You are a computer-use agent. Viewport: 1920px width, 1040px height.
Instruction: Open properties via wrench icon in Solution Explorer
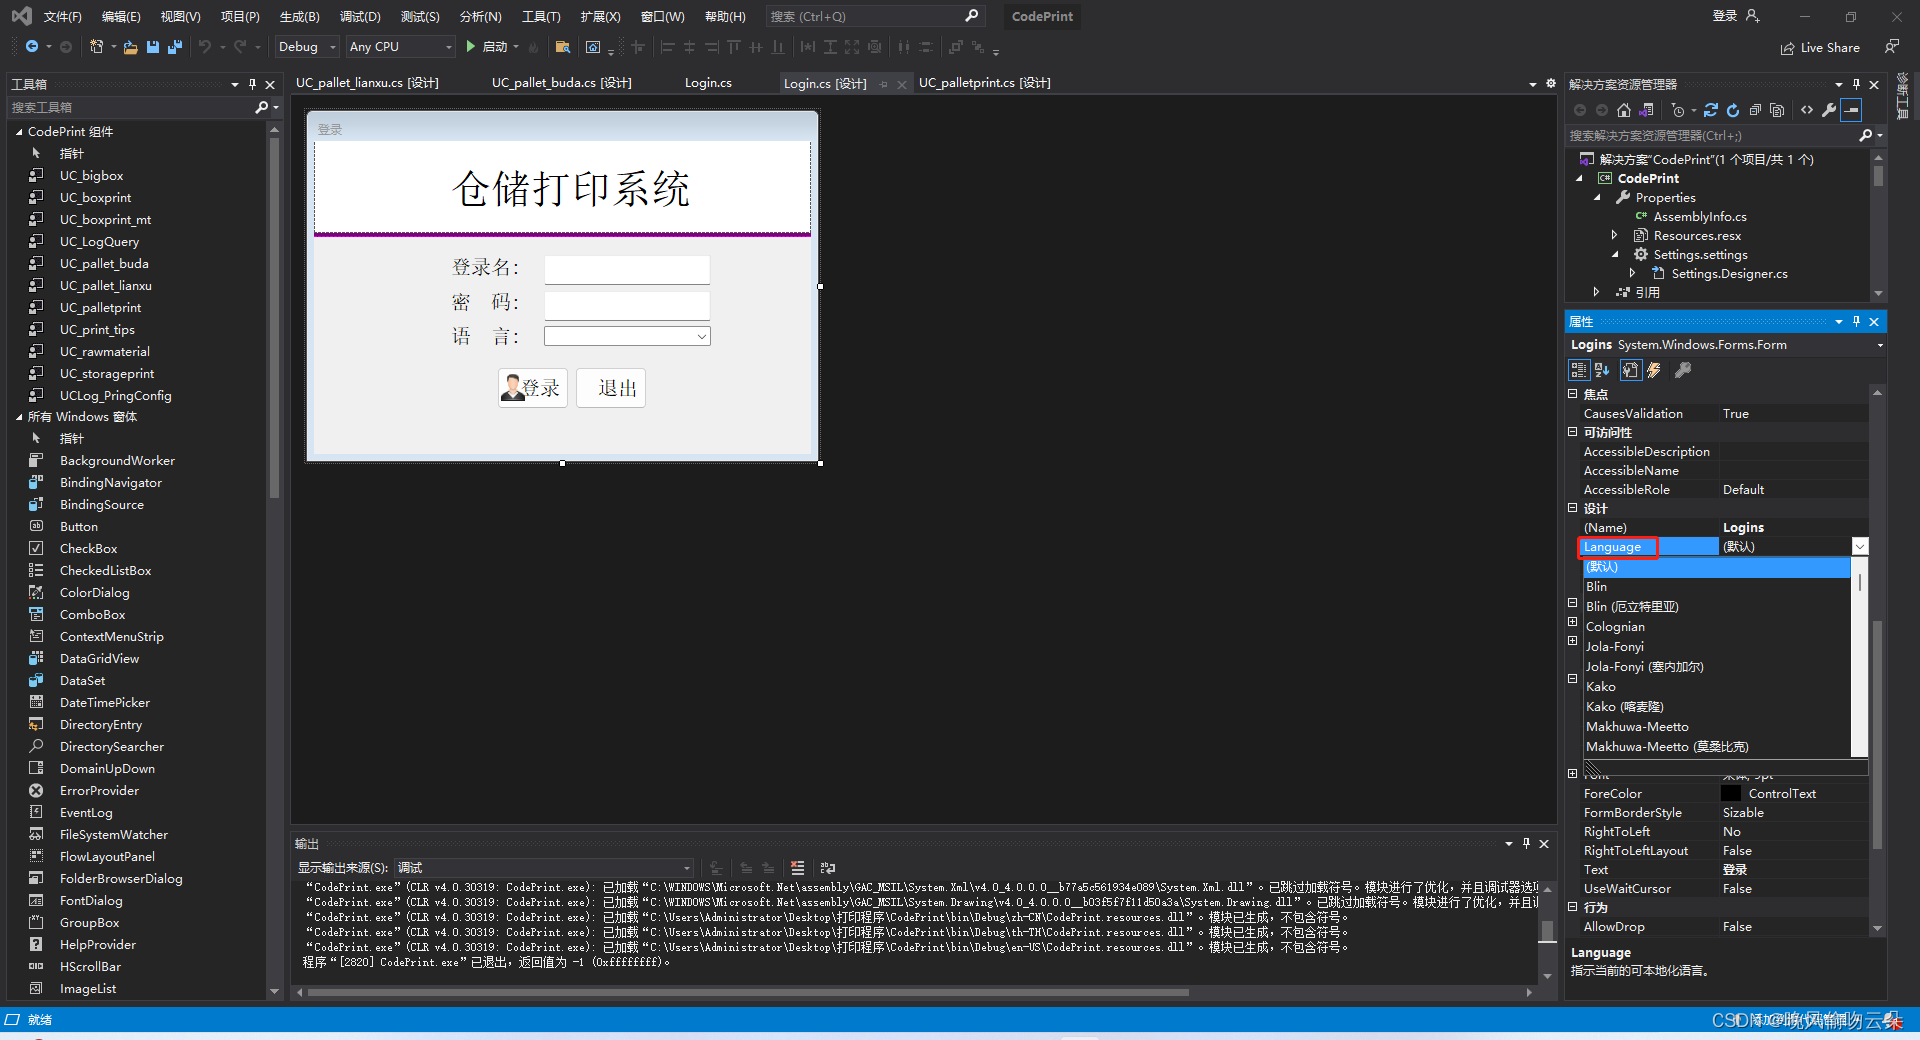(x=1829, y=110)
